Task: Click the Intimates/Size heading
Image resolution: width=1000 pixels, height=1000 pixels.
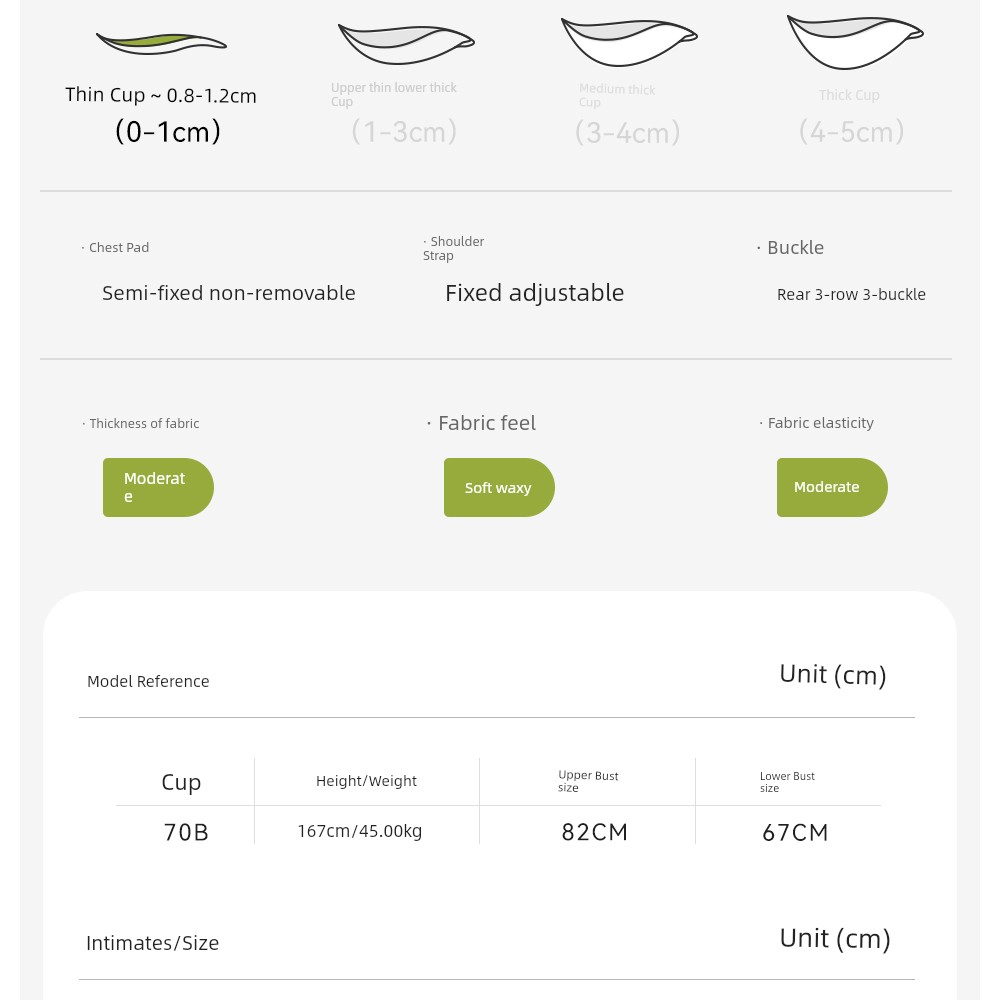Action: pyautogui.click(x=152, y=943)
